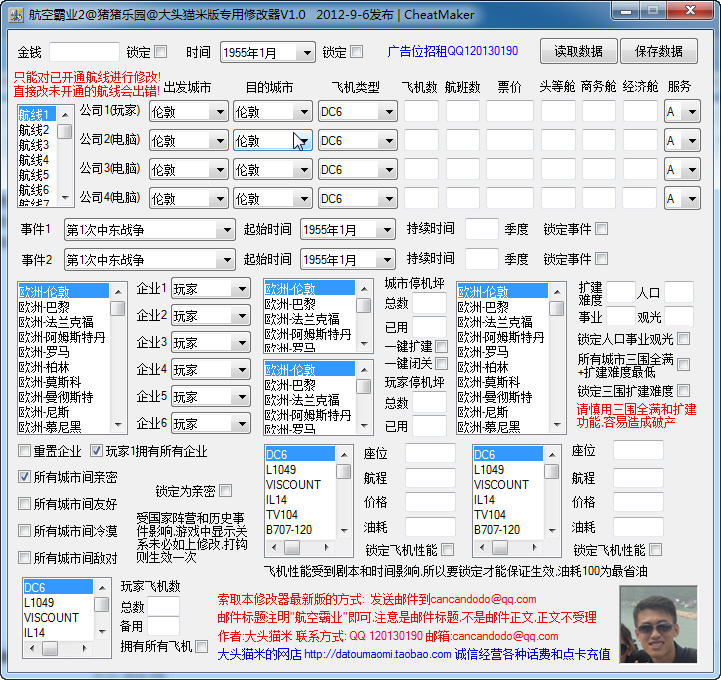Check 所有城市间冷漠 checkbox

click(24, 531)
